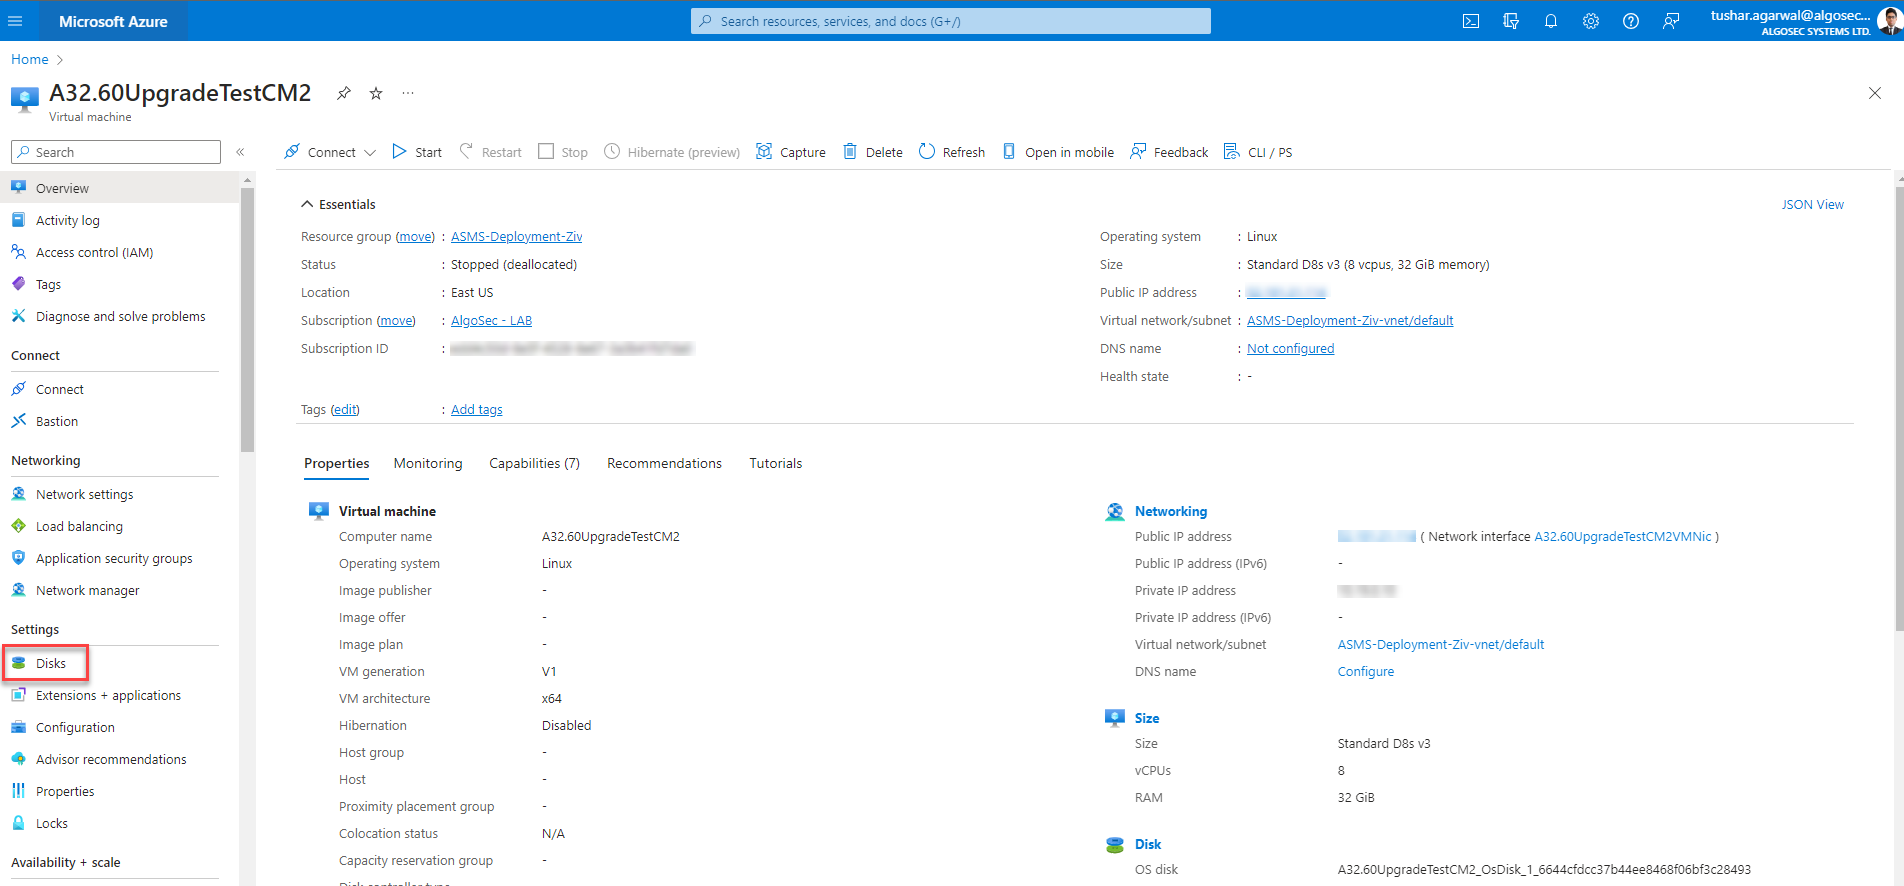The width and height of the screenshot is (1904, 886).
Task: Open the portal hamburger menu
Action: click(x=15, y=21)
